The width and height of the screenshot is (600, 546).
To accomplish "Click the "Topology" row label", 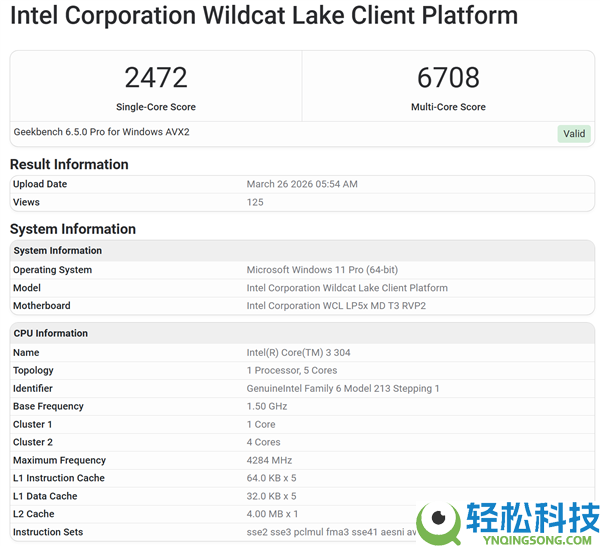I will 33,370.
